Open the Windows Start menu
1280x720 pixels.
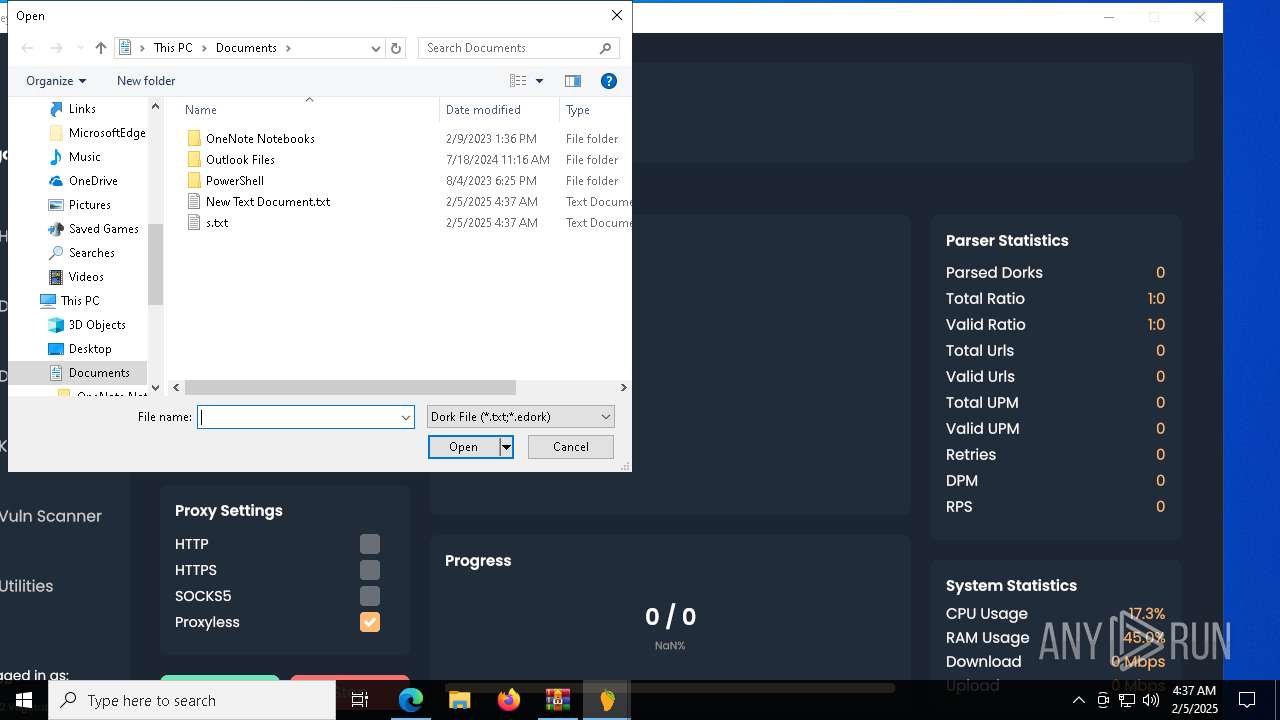click(24, 700)
